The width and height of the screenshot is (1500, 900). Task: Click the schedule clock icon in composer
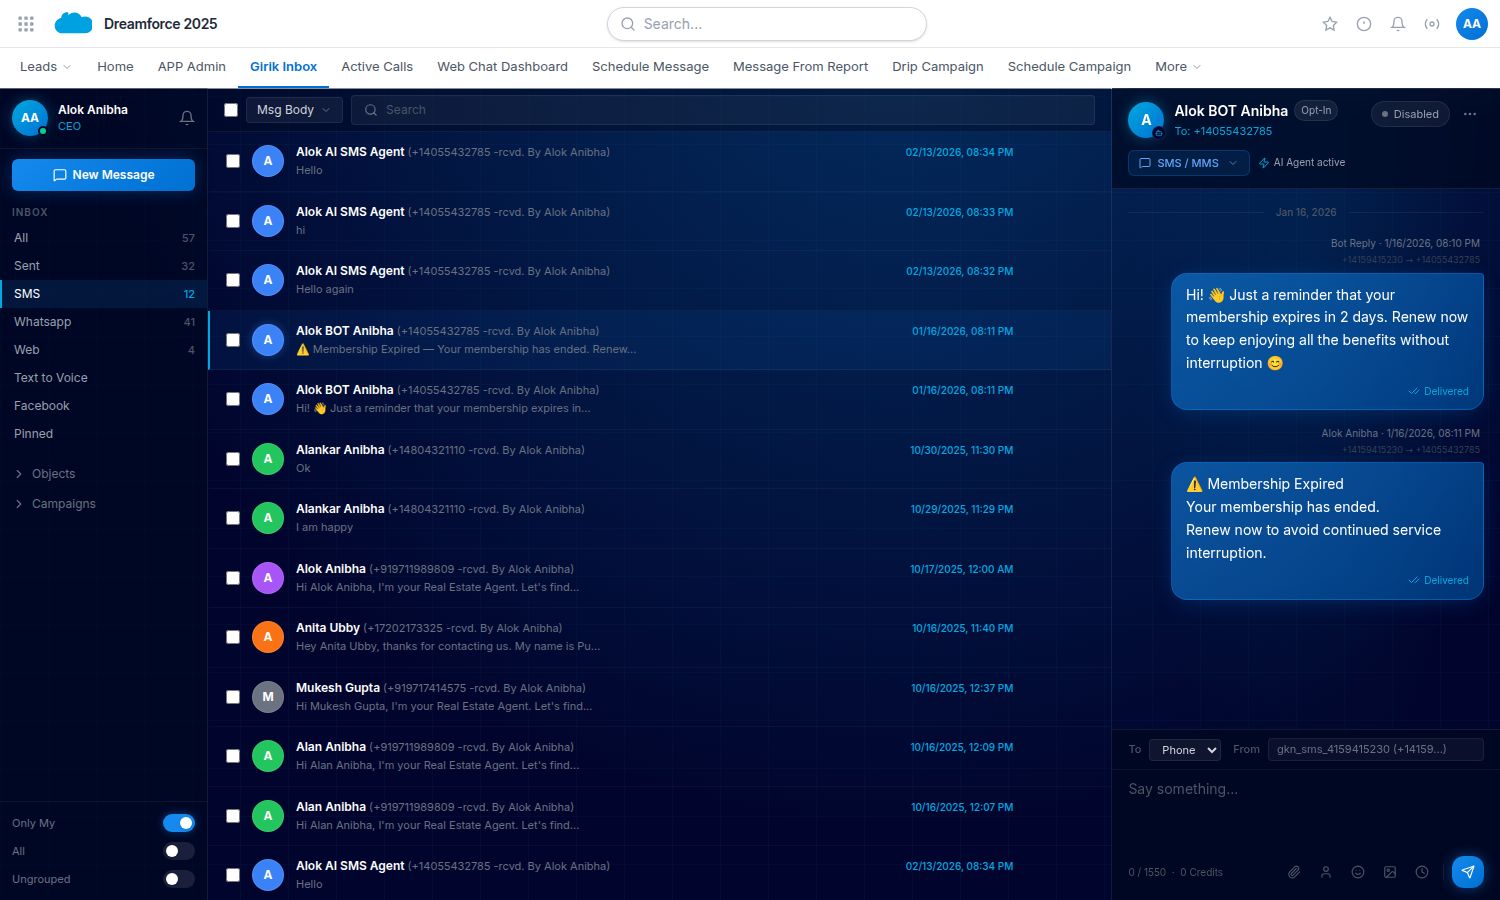point(1422,872)
